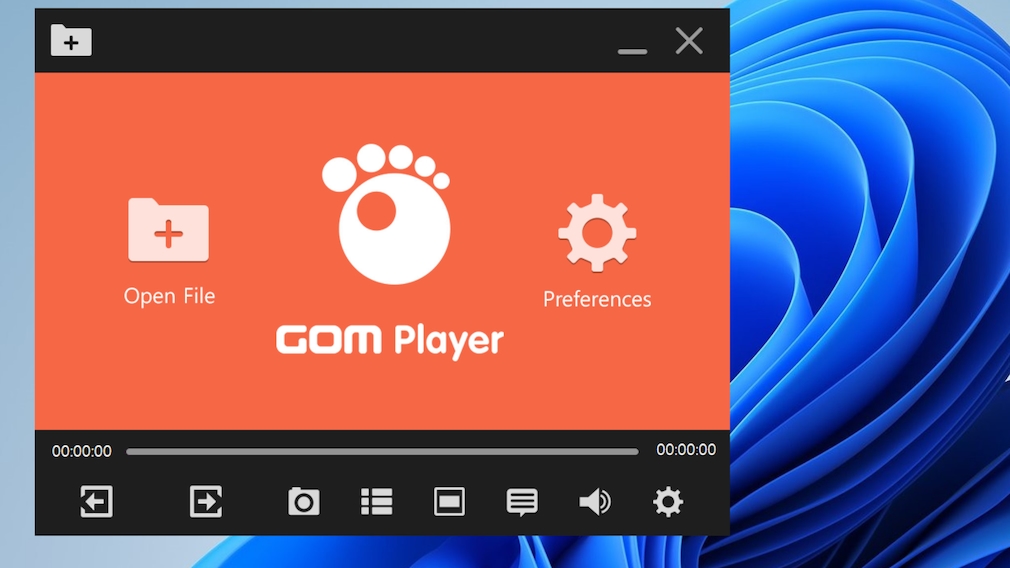Viewport: 1010px width, 568px height.
Task: Click the GOM Player wordmark text
Action: [x=390, y=341]
